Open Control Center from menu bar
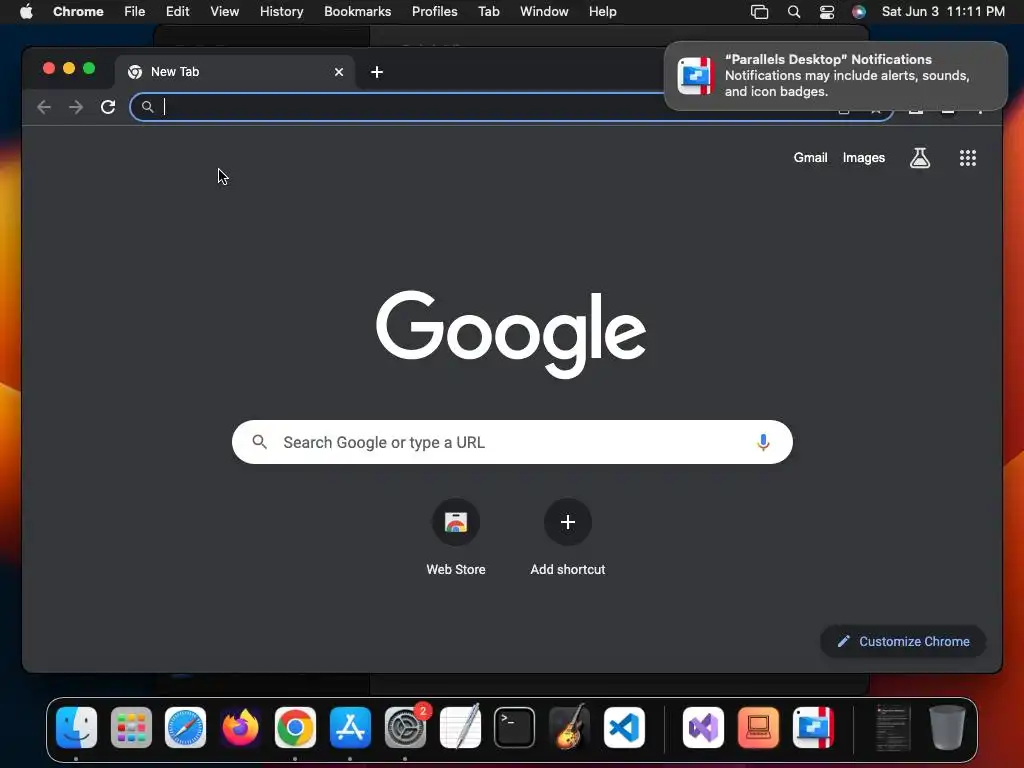 tap(826, 12)
